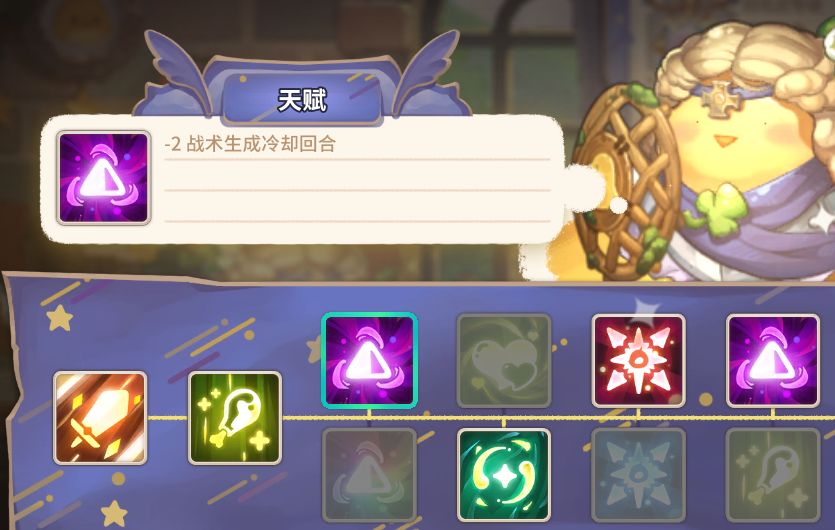Select the rightmost purple triangle talent
Viewport: 835px width, 530px height.
pos(773,361)
